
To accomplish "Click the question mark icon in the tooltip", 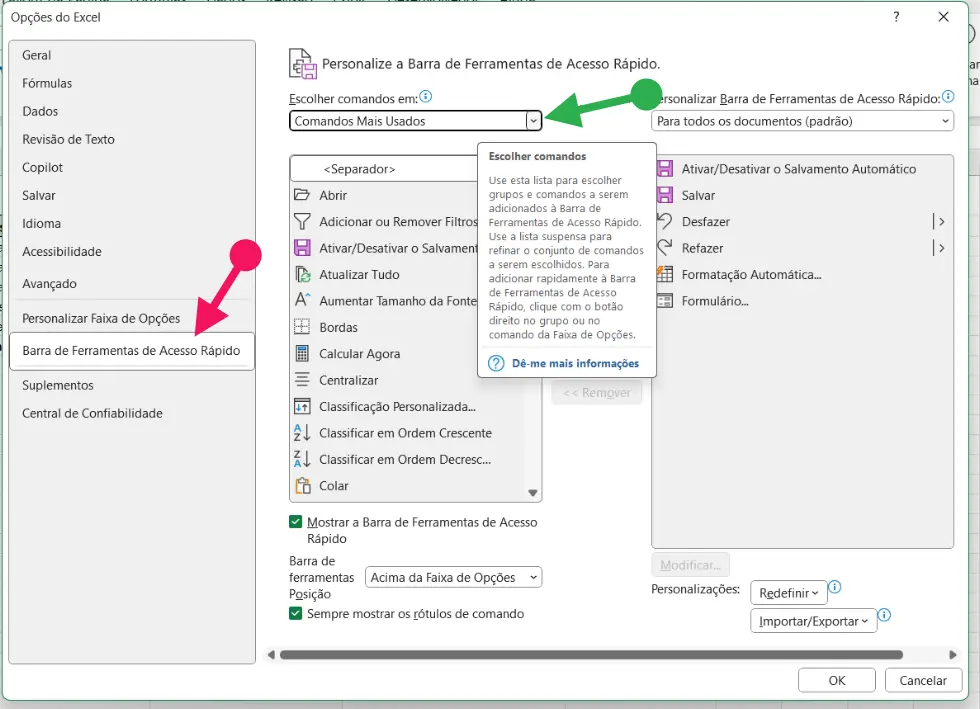I will click(496, 363).
